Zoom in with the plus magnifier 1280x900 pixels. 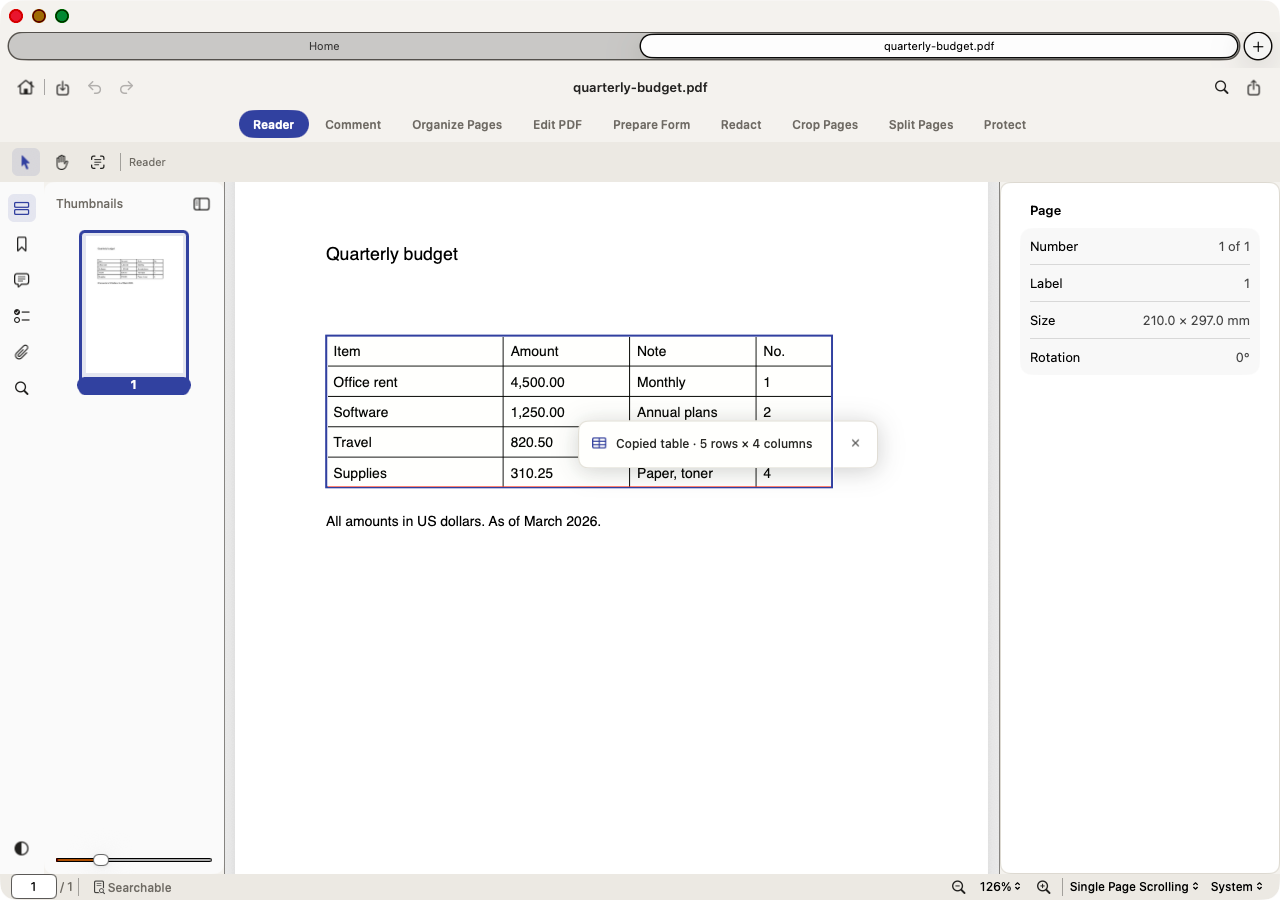pyautogui.click(x=1044, y=887)
